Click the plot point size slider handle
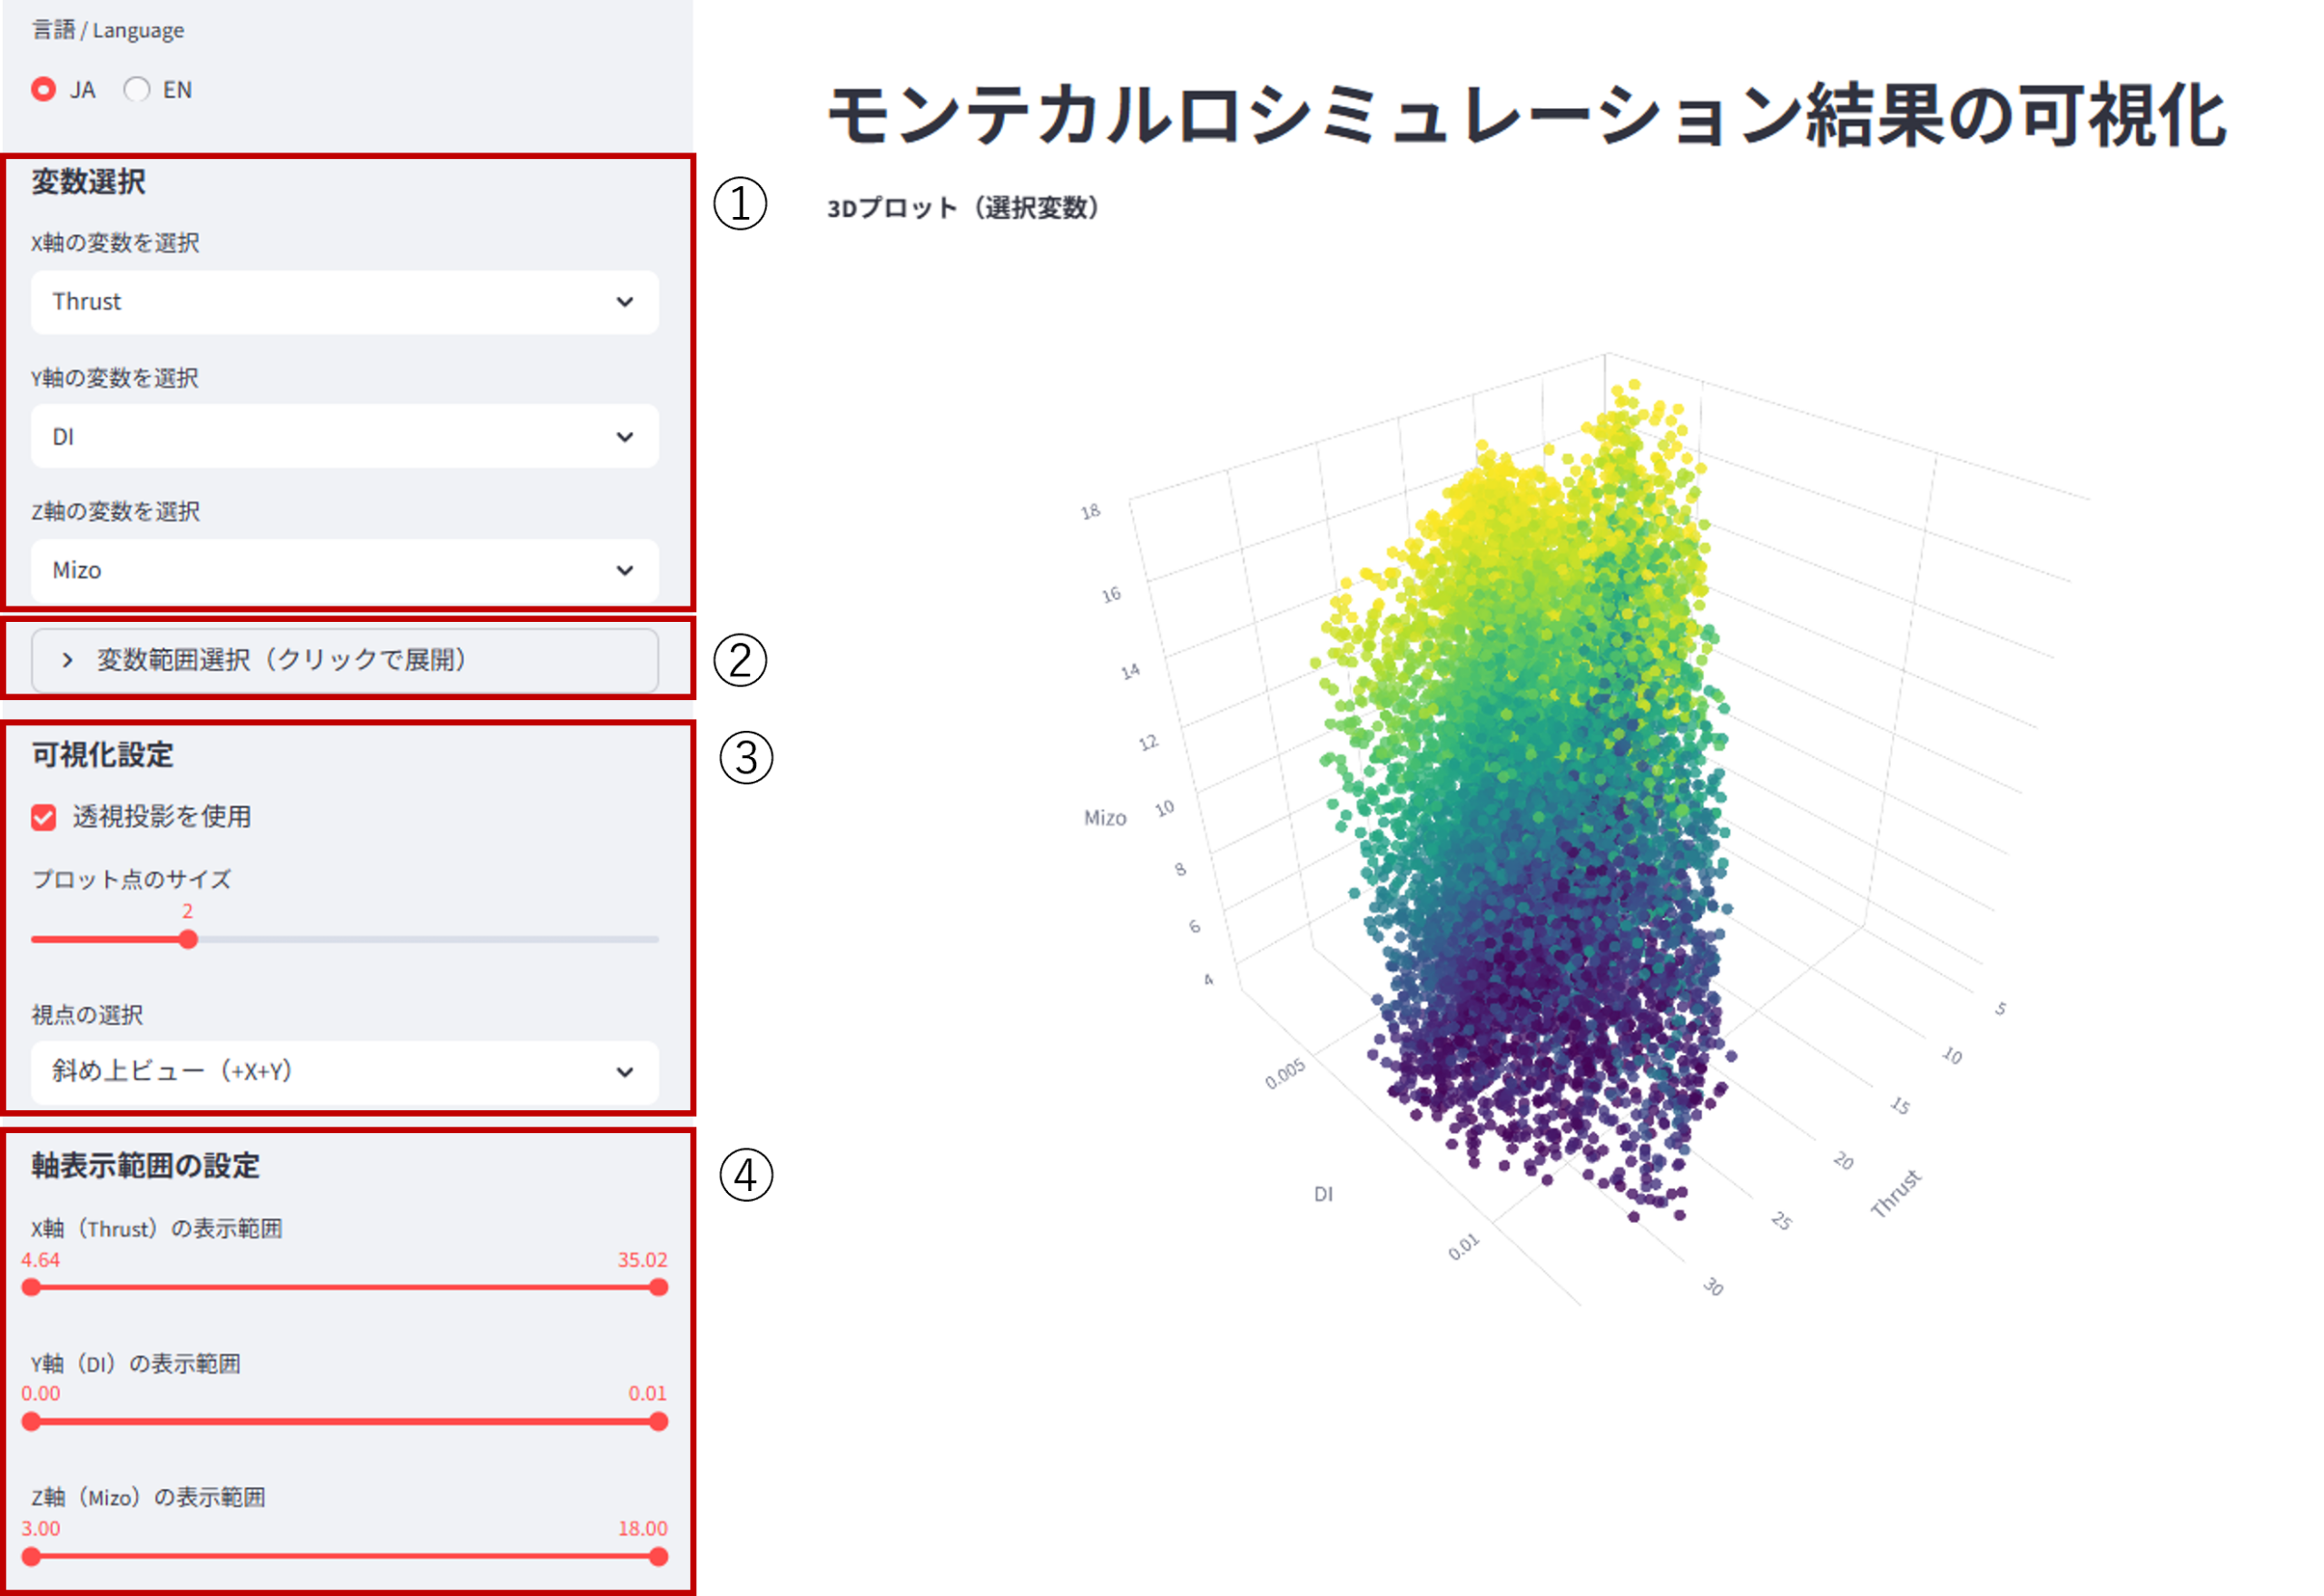This screenshot has width=2324, height=1596. pos(188,939)
